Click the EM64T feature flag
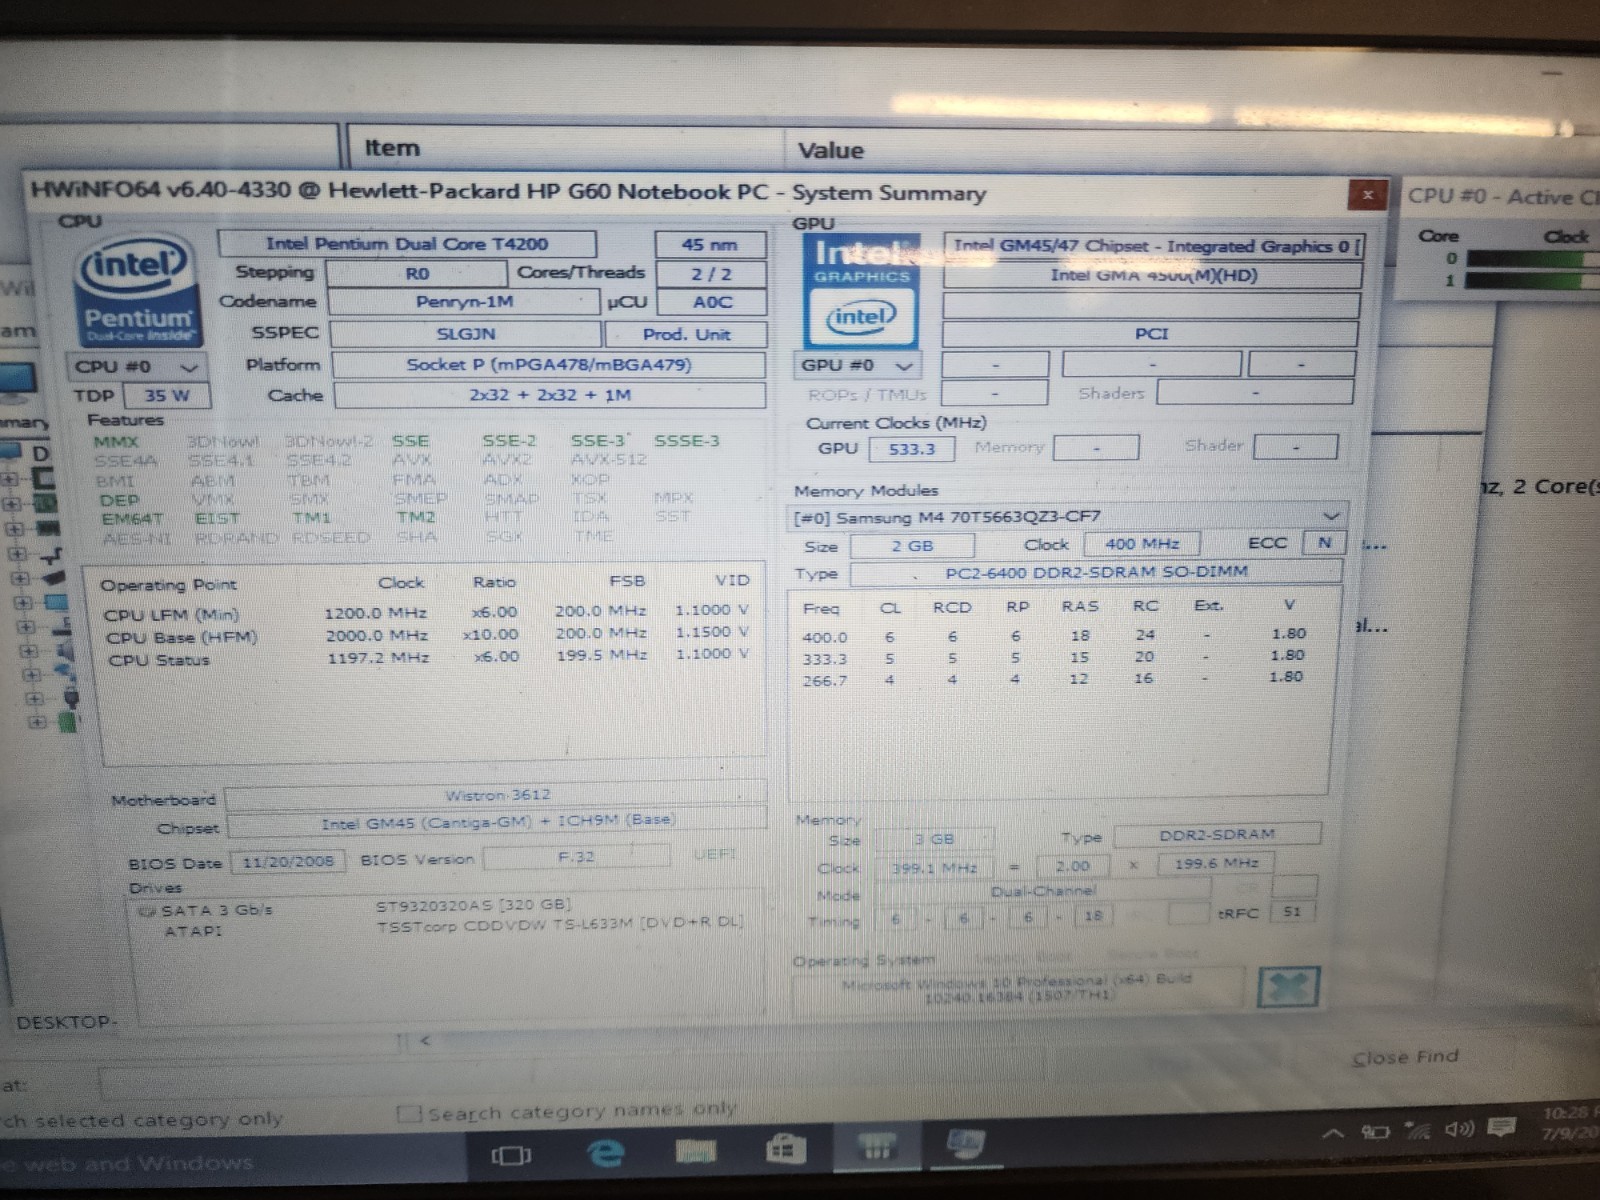Screen dimensions: 1600x1200 [132, 519]
